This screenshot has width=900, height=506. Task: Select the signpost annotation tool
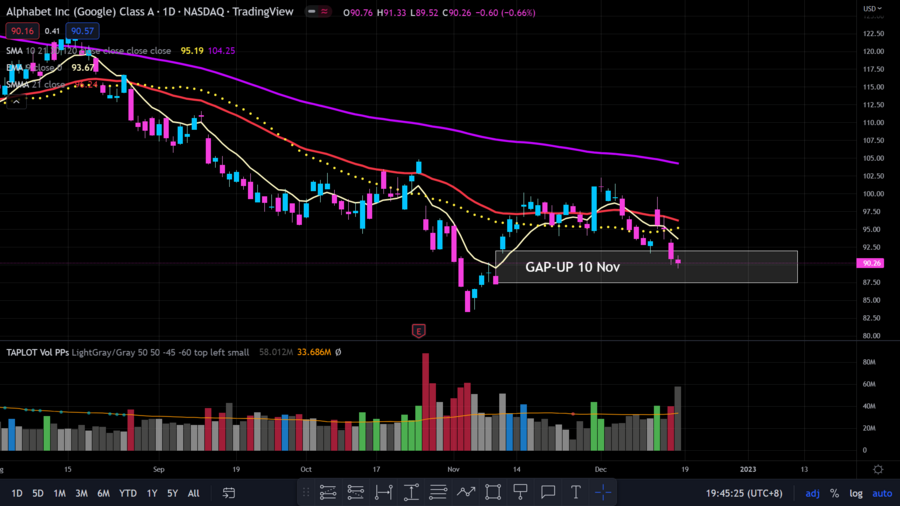[x=521, y=492]
